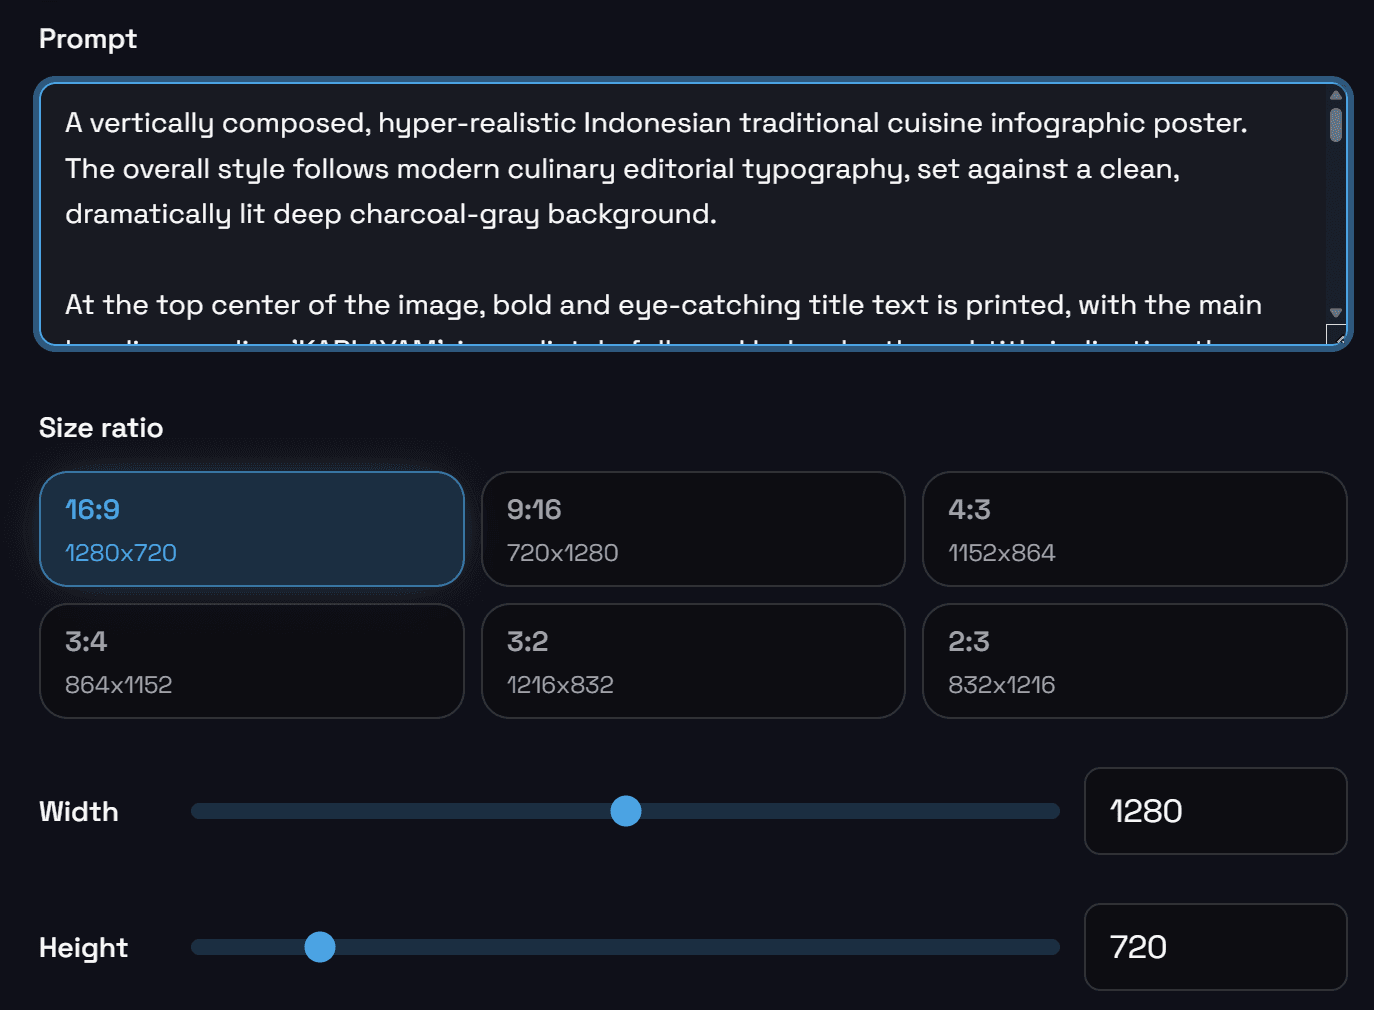Click the prompt textarea resize handle
This screenshot has height=1010, width=1374.
tap(1336, 336)
